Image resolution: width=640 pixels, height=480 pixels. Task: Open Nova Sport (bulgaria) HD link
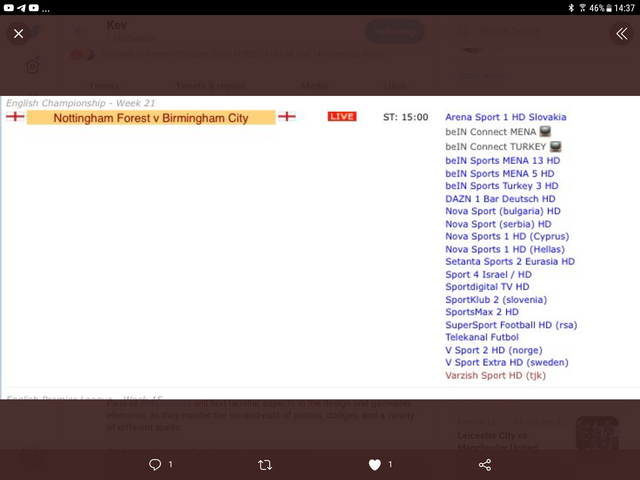pyautogui.click(x=503, y=211)
